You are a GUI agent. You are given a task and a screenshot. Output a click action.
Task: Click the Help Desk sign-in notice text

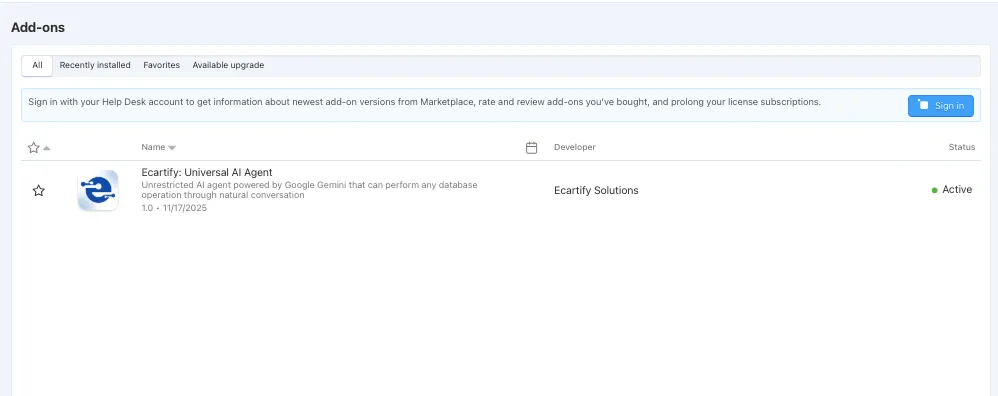pyautogui.click(x=425, y=102)
